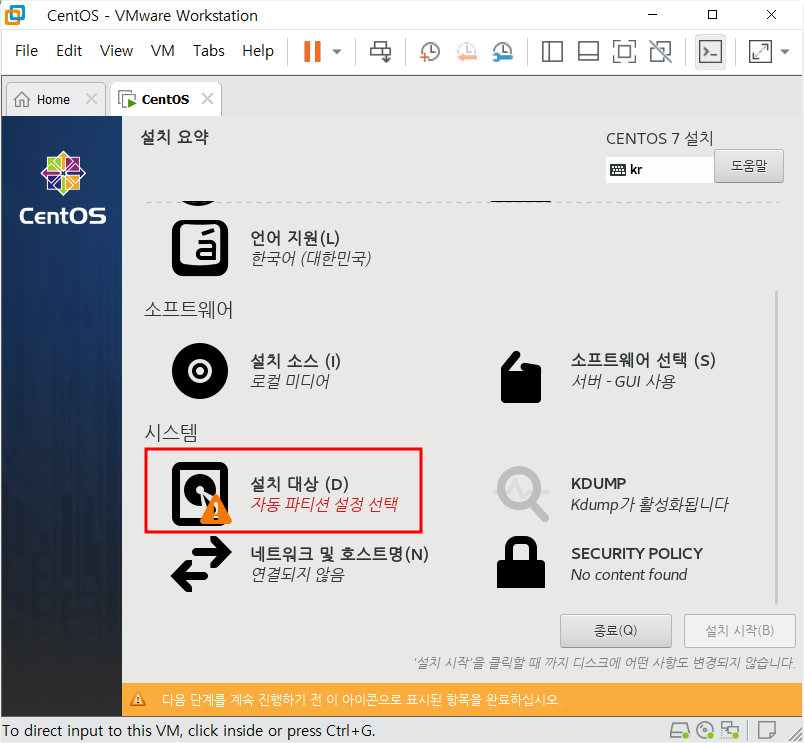Image resolution: width=804 pixels, height=743 pixels.
Task: Open the File menu
Action: pyautogui.click(x=26, y=51)
